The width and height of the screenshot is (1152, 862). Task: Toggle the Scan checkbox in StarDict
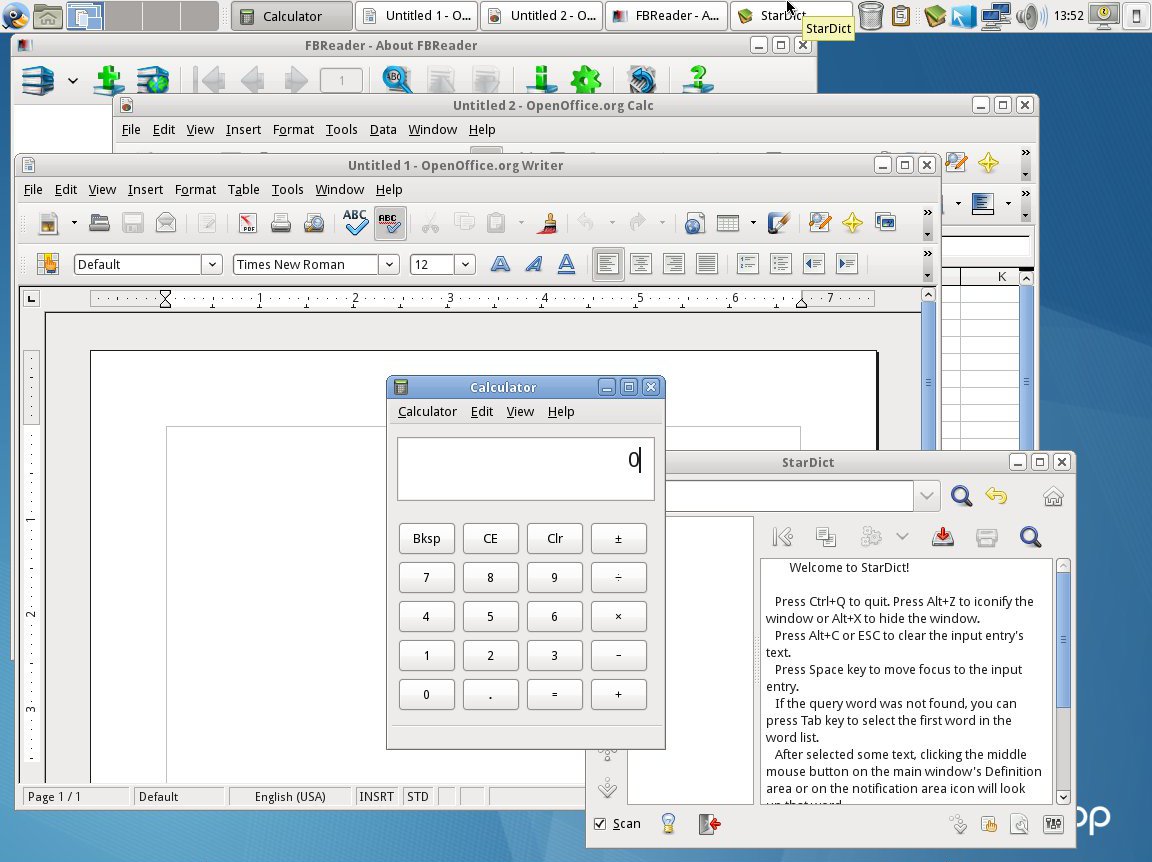click(600, 824)
